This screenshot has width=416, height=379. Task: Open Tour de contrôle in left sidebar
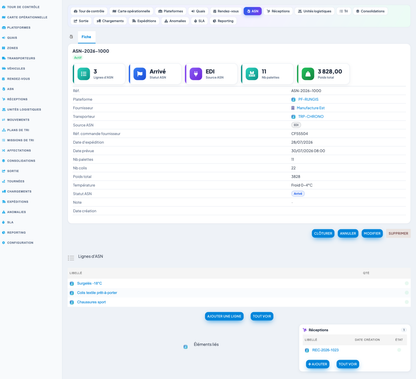(21, 7)
